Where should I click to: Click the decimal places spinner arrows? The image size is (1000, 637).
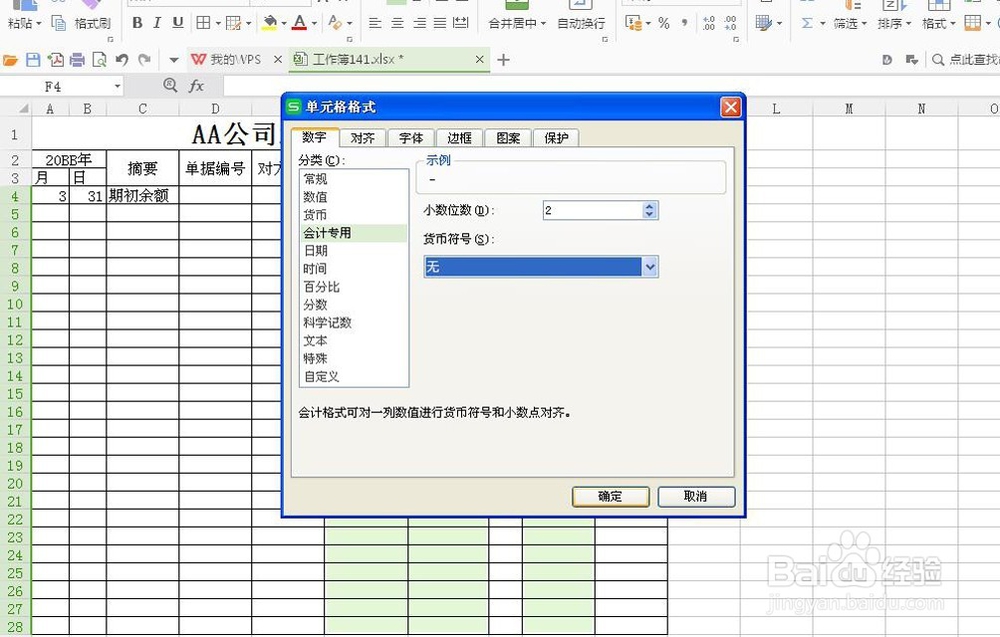(x=649, y=210)
